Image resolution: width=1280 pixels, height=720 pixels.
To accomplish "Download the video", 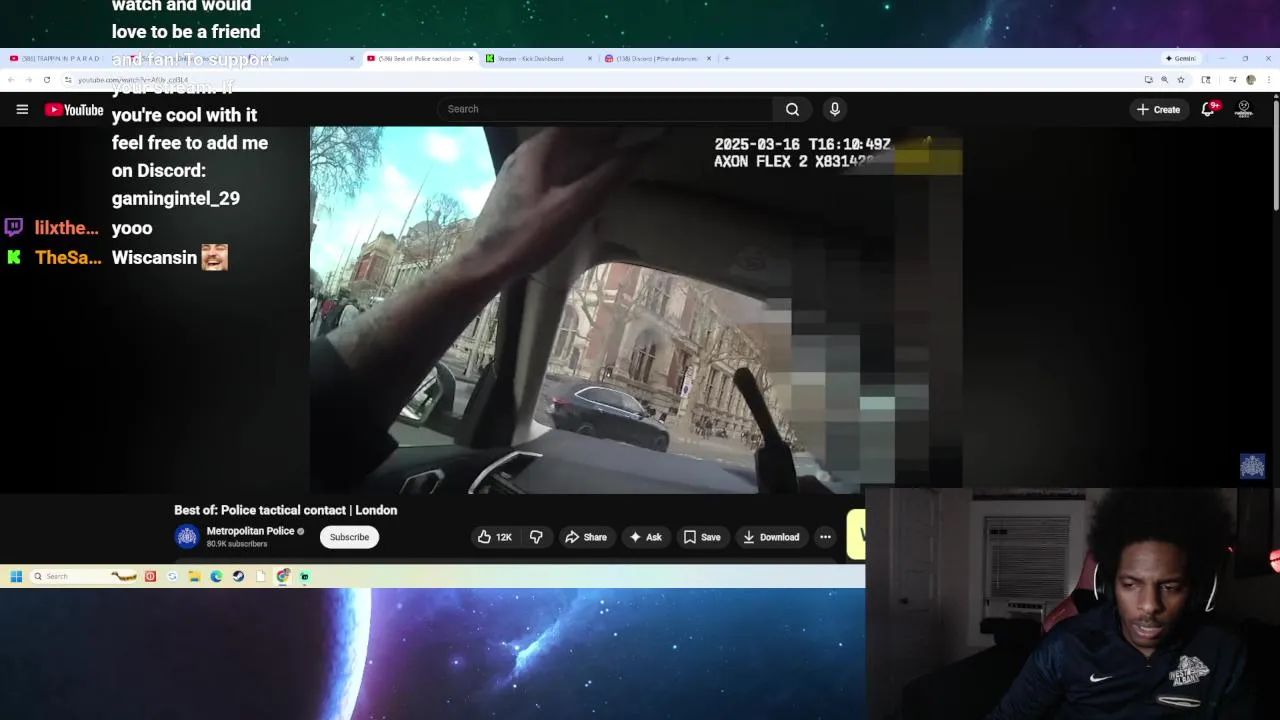I will [x=771, y=537].
